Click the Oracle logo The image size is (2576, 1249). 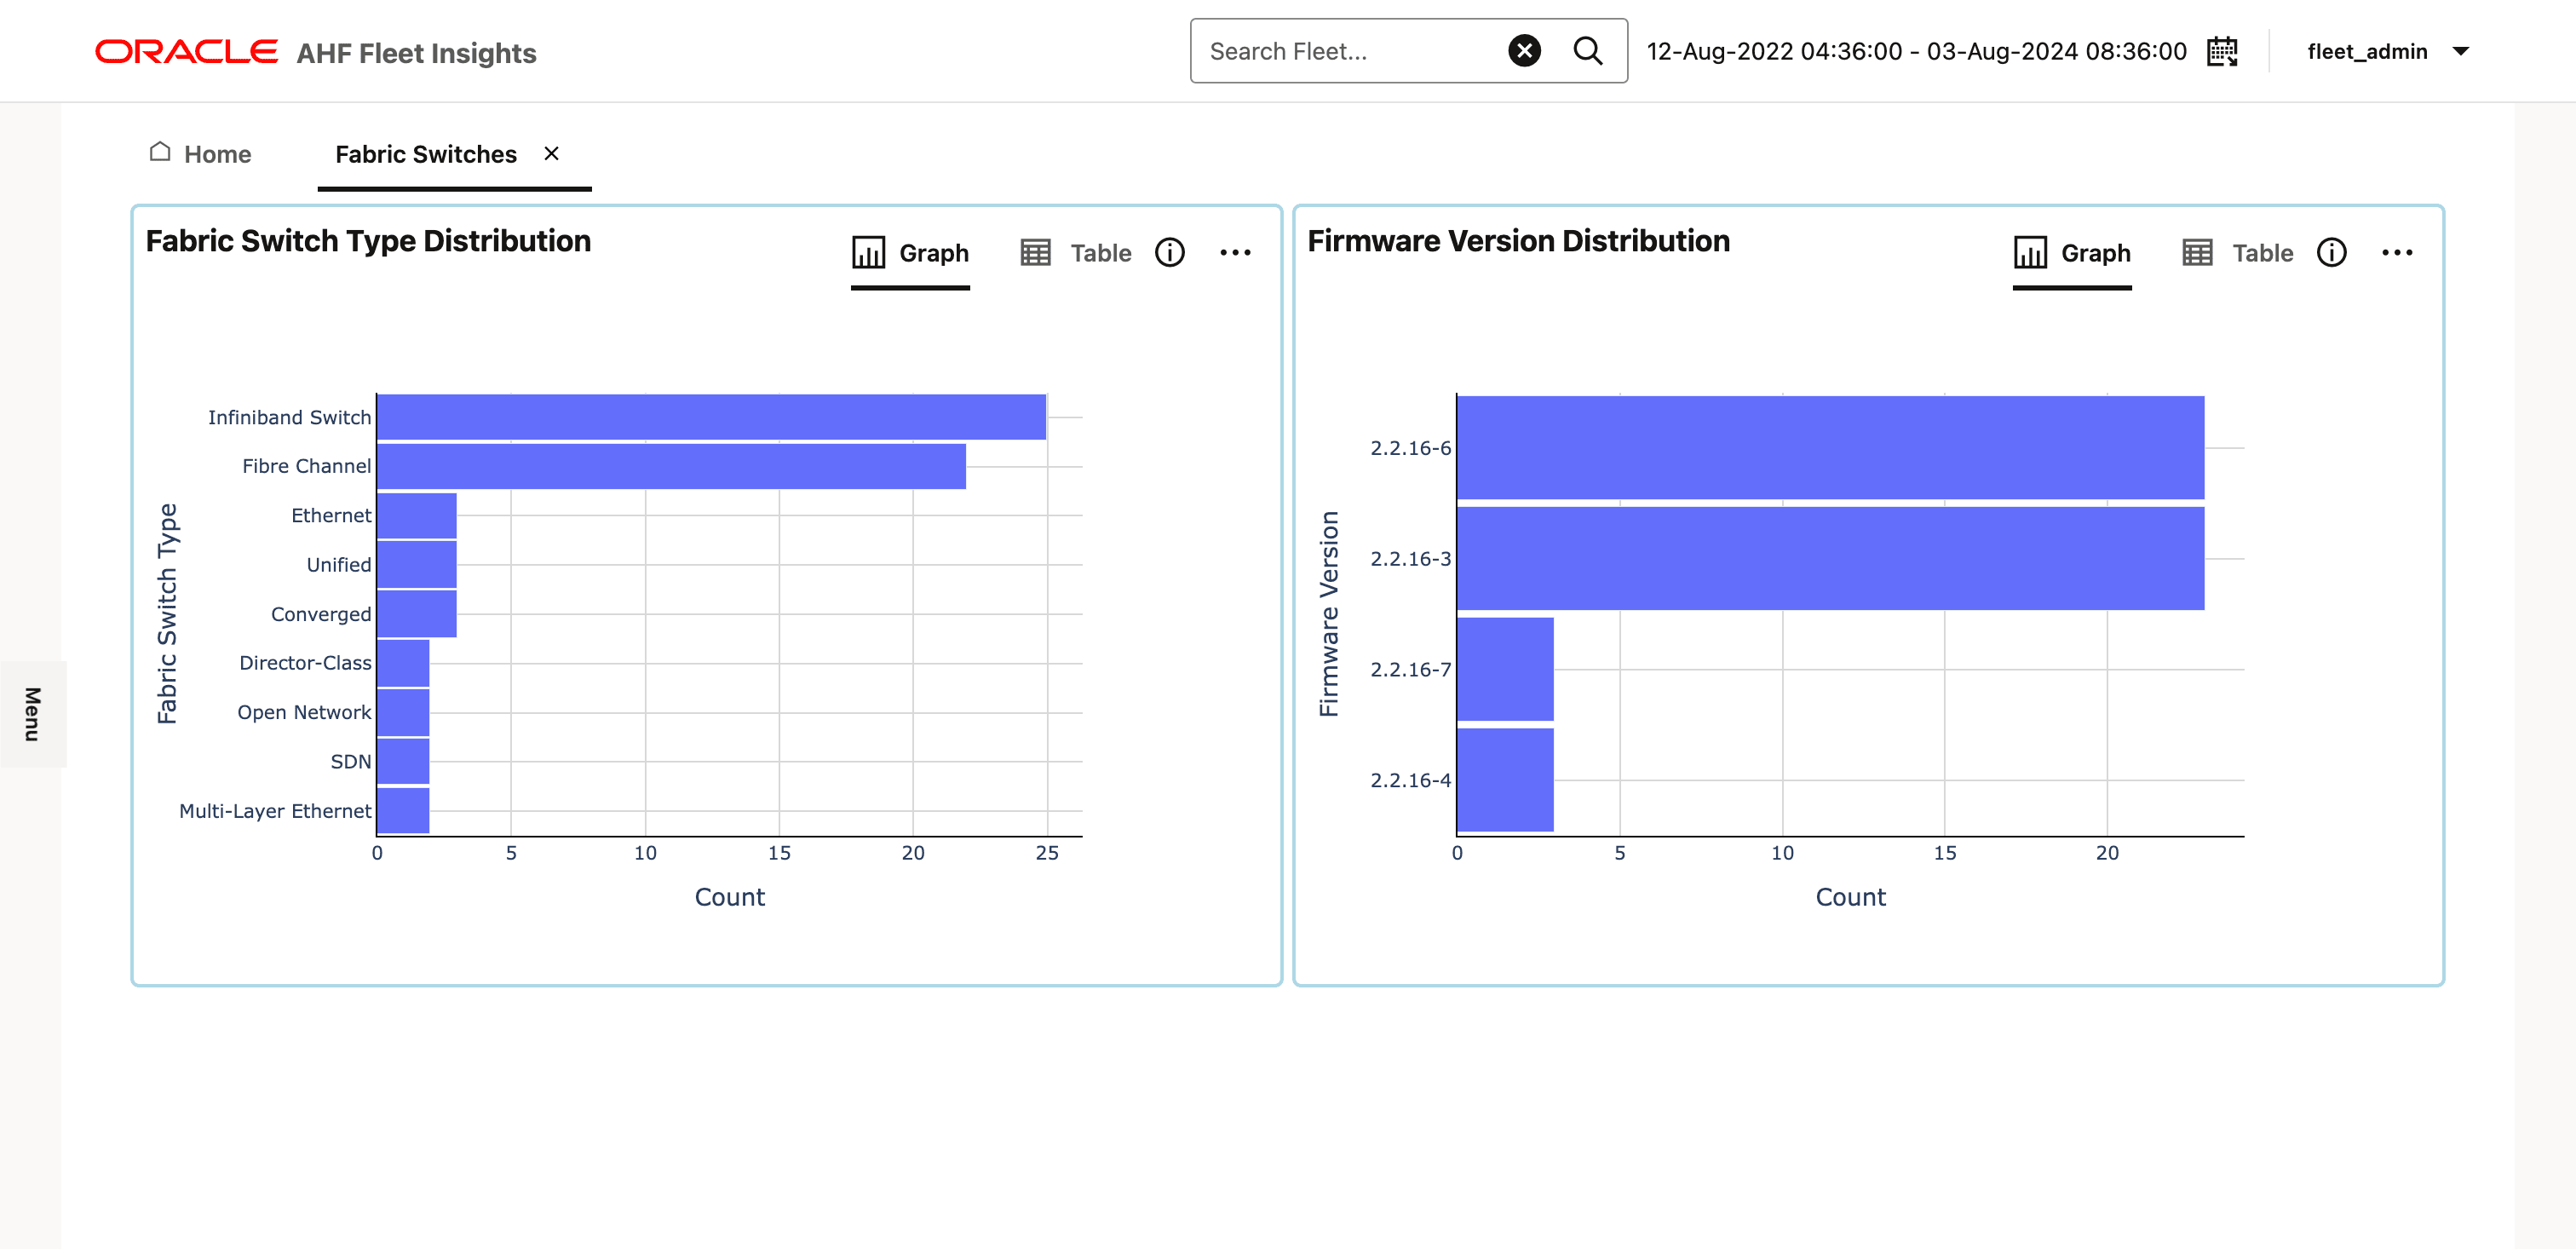point(186,52)
